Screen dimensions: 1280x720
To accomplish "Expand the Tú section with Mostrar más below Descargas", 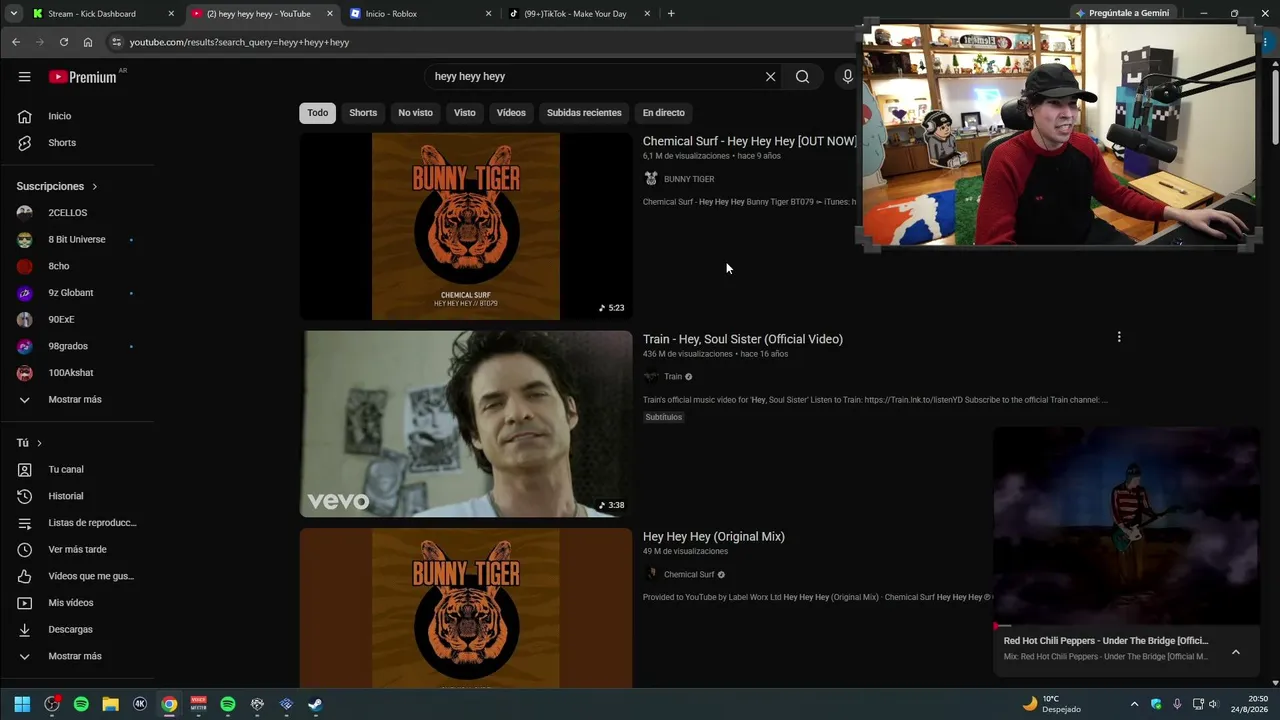I will coord(77,656).
